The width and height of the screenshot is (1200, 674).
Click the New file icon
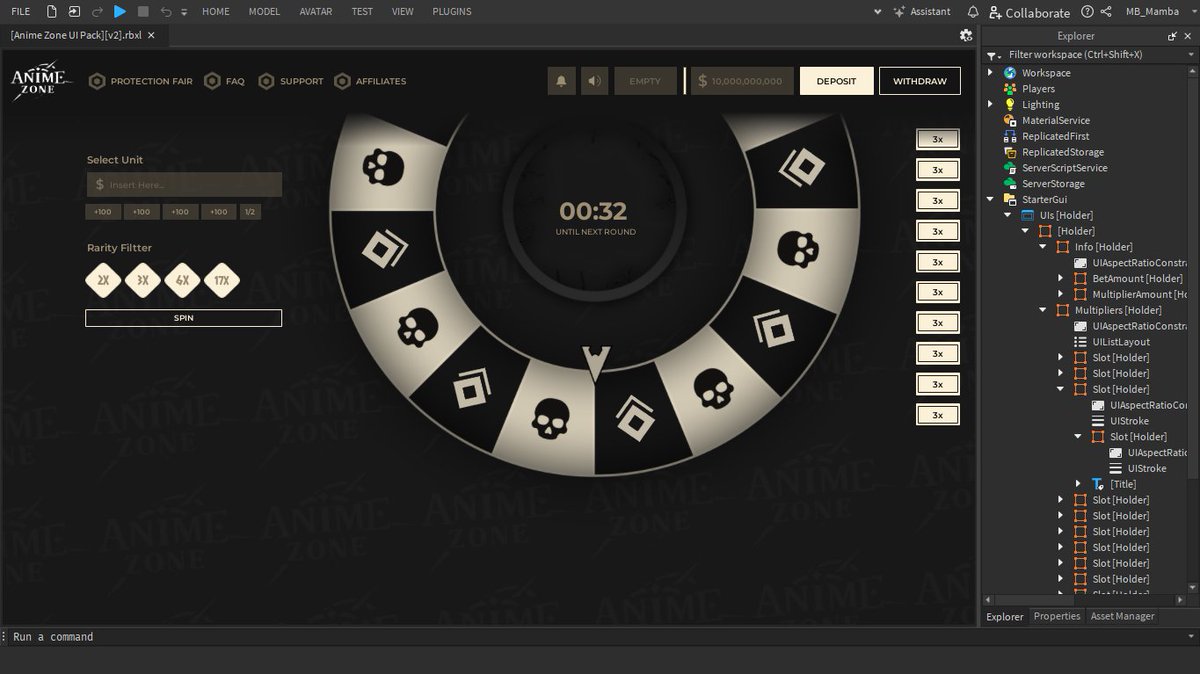click(x=50, y=12)
